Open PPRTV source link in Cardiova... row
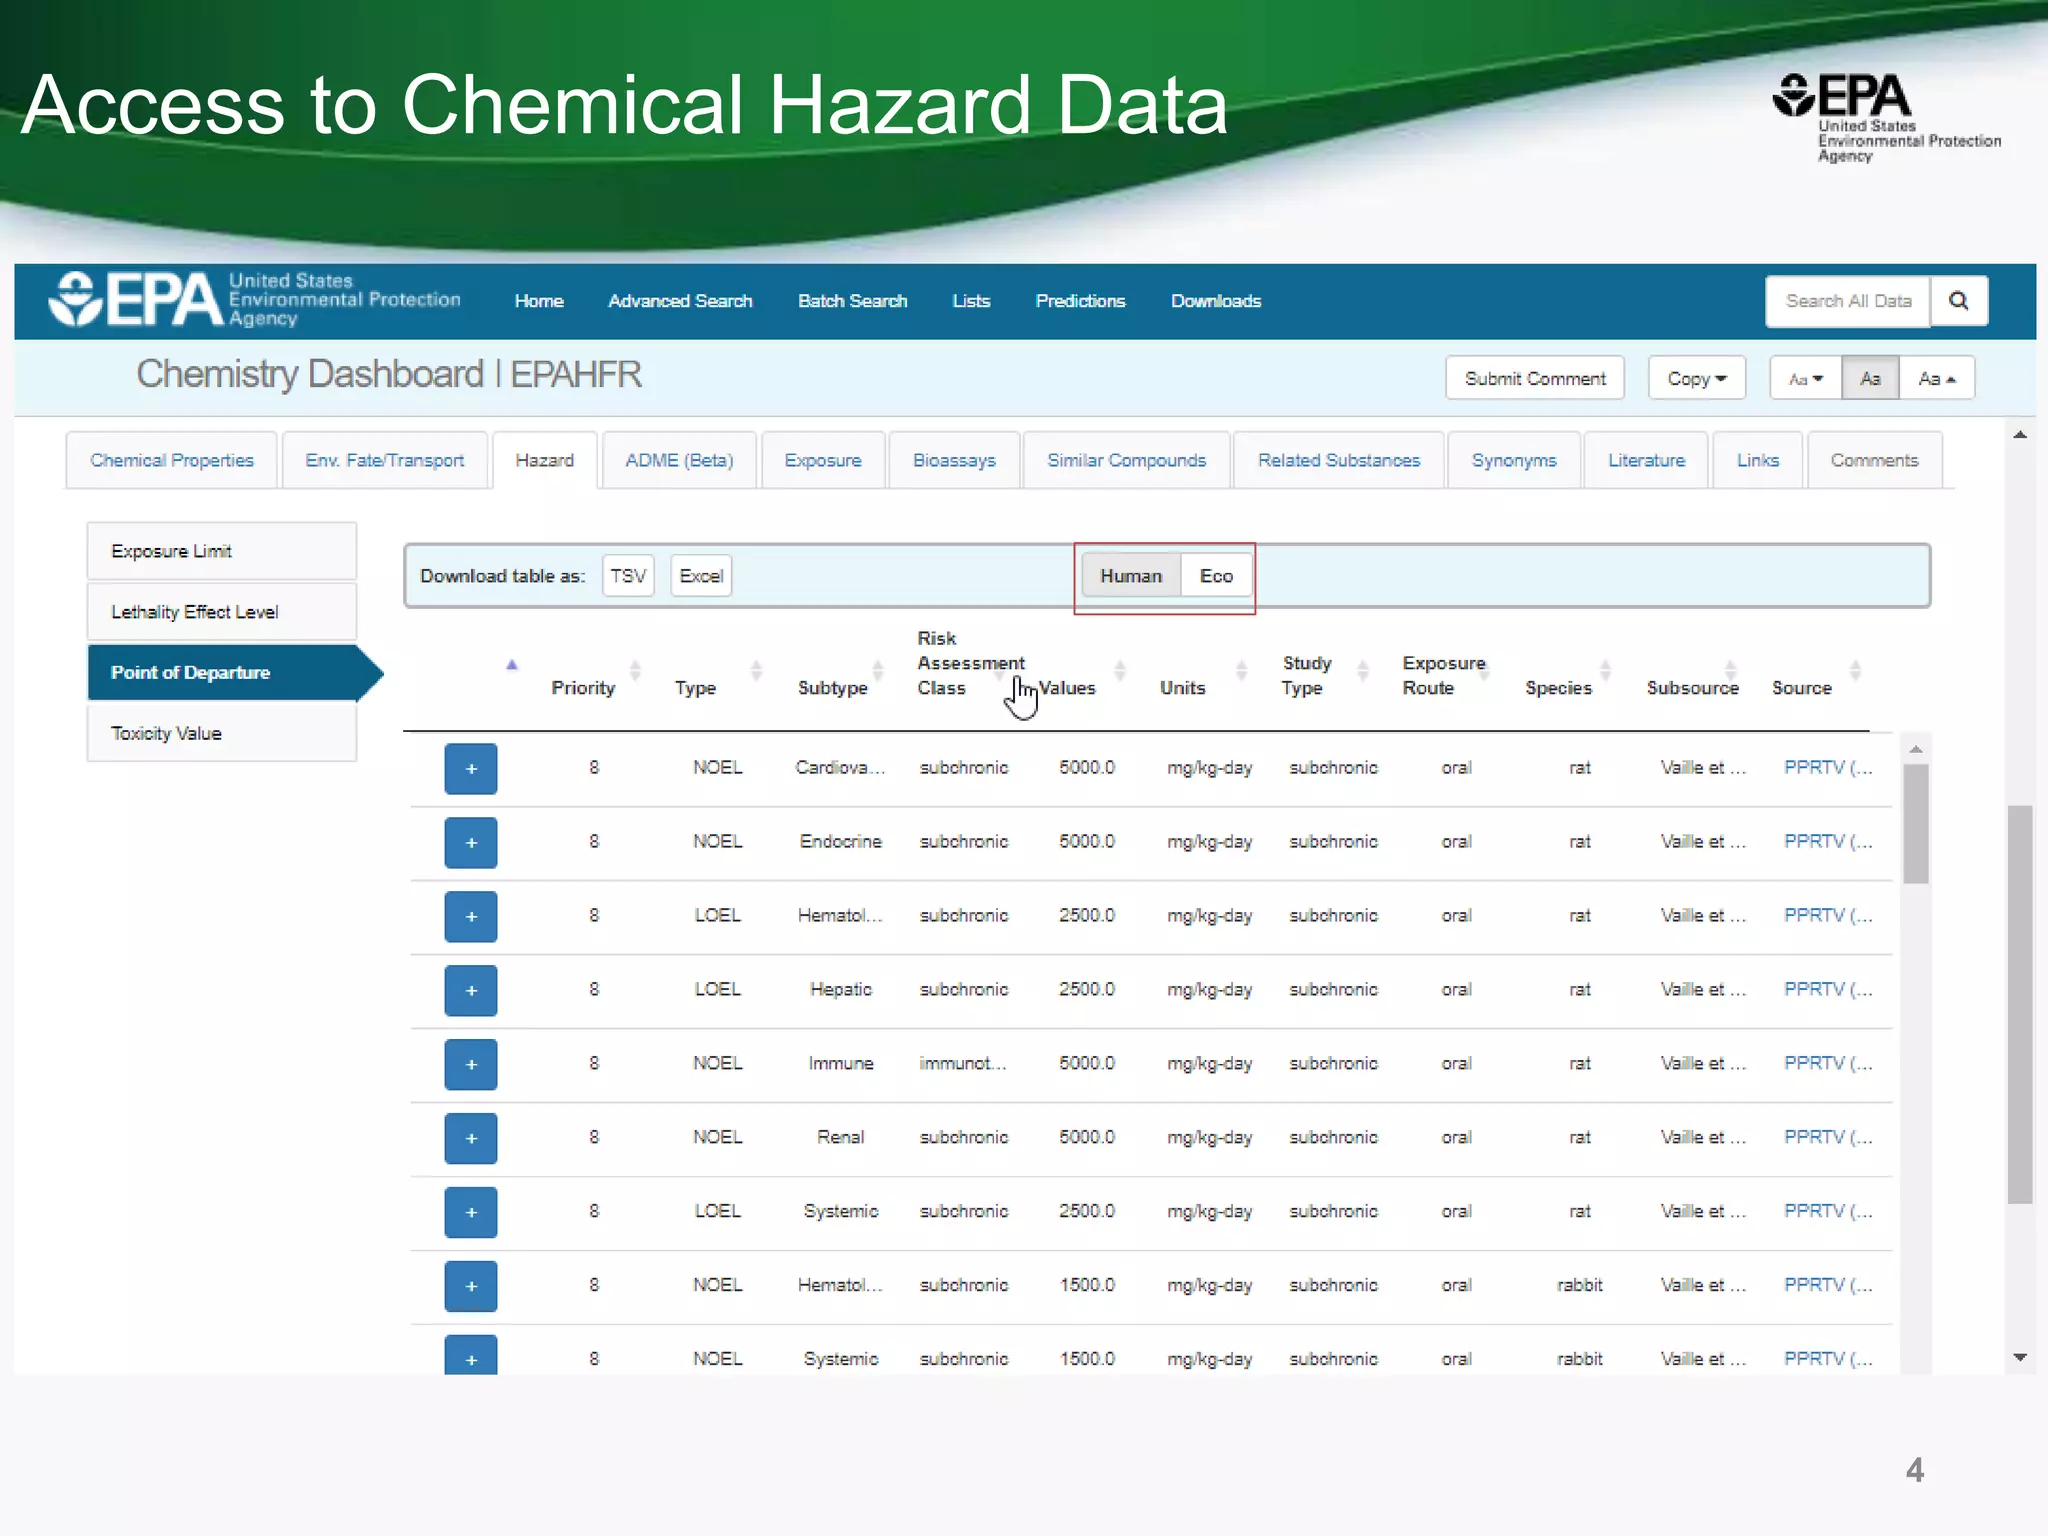The width and height of the screenshot is (2048, 1536). click(x=1828, y=768)
